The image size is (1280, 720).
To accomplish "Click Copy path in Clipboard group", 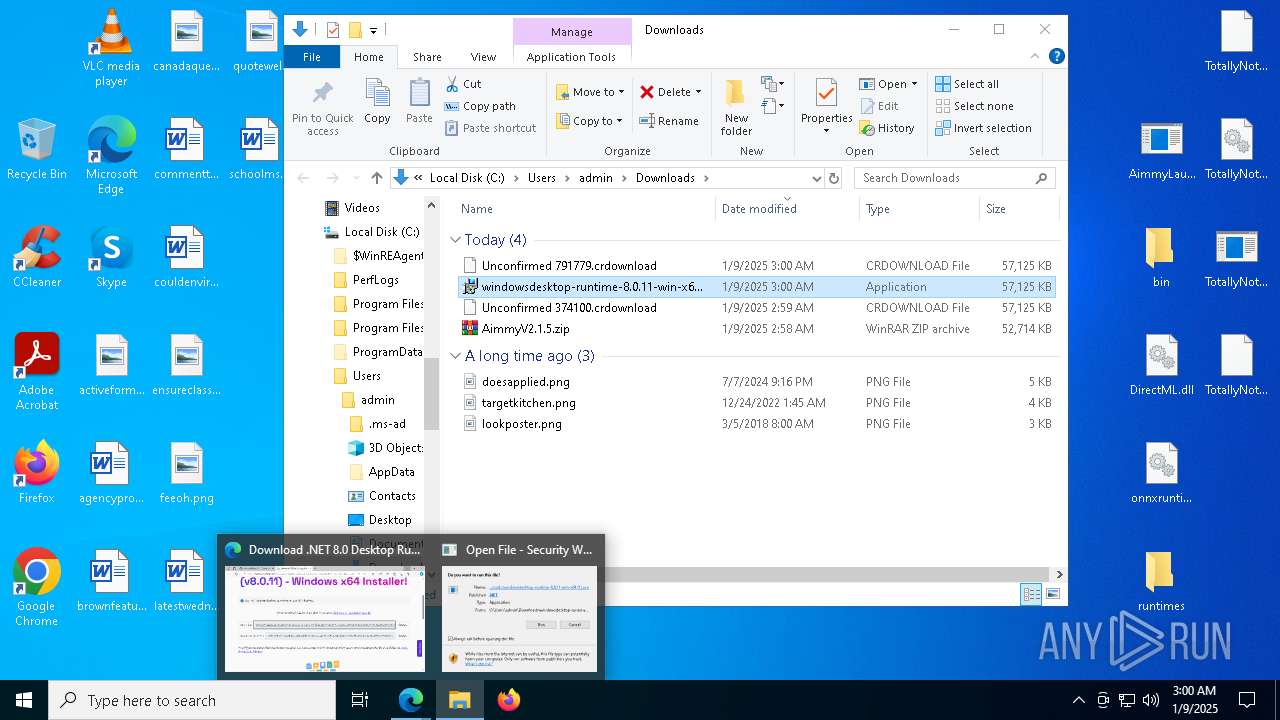I will tap(480, 106).
